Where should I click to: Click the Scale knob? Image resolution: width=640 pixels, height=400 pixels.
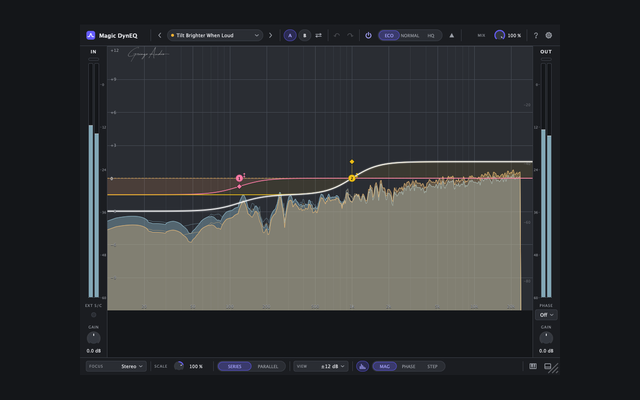click(x=179, y=366)
